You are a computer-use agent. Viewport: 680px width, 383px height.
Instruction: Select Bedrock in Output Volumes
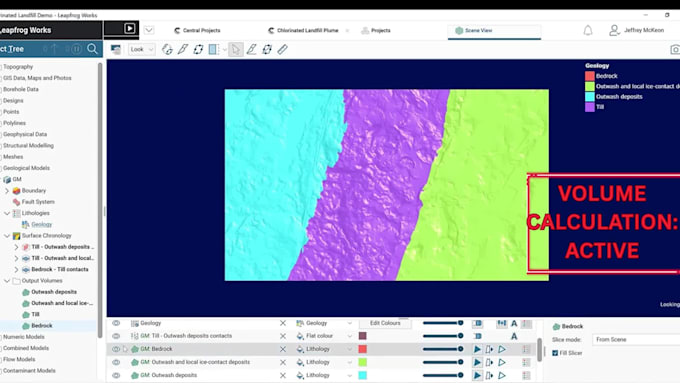click(x=42, y=326)
